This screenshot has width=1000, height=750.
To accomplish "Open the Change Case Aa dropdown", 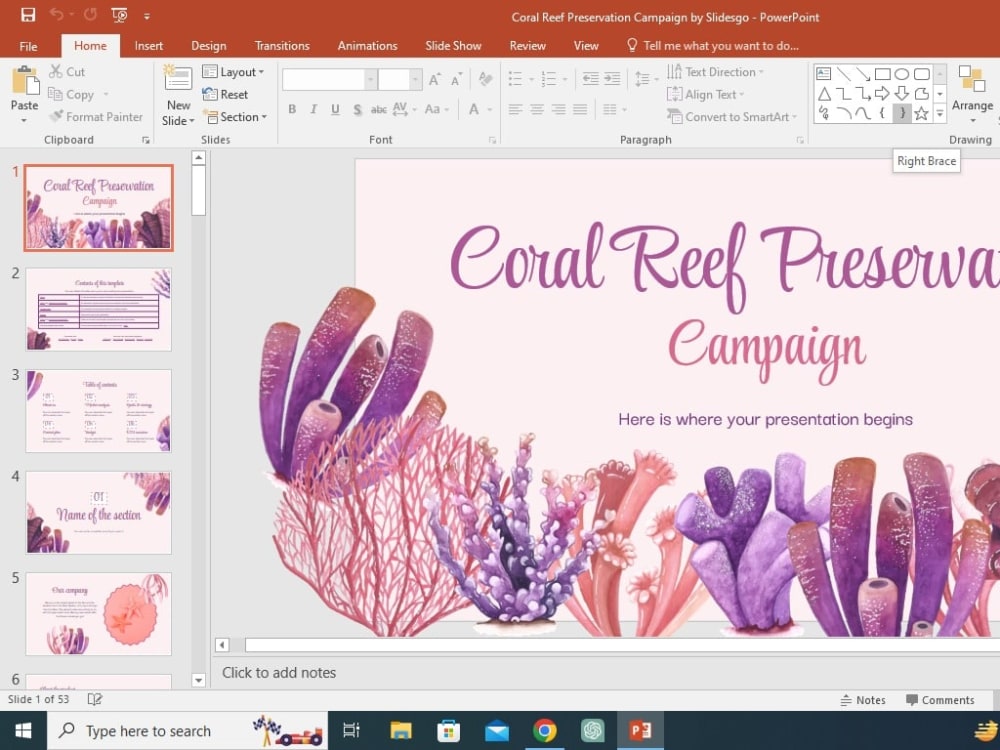I will [437, 109].
